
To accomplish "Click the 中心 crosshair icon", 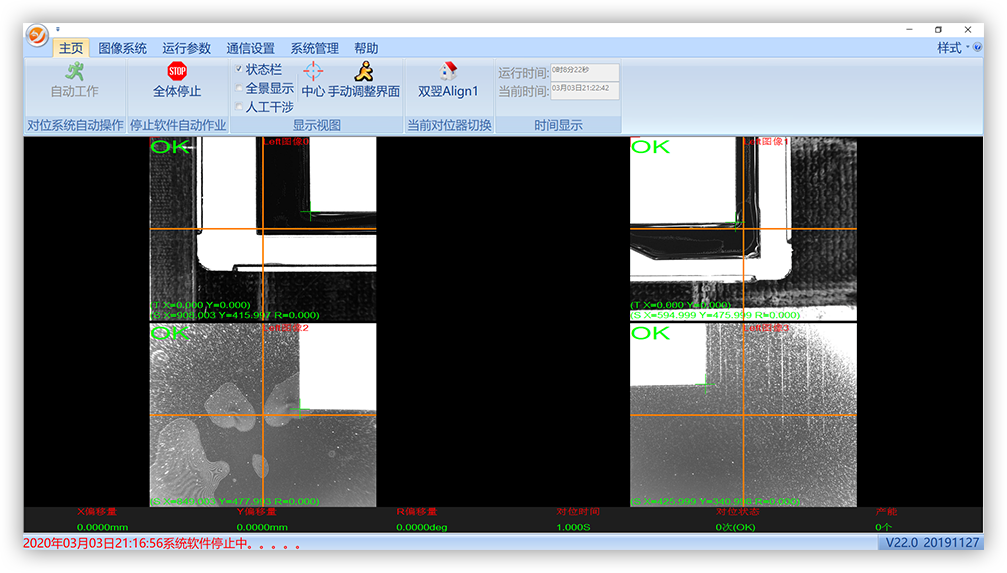I will click(313, 71).
